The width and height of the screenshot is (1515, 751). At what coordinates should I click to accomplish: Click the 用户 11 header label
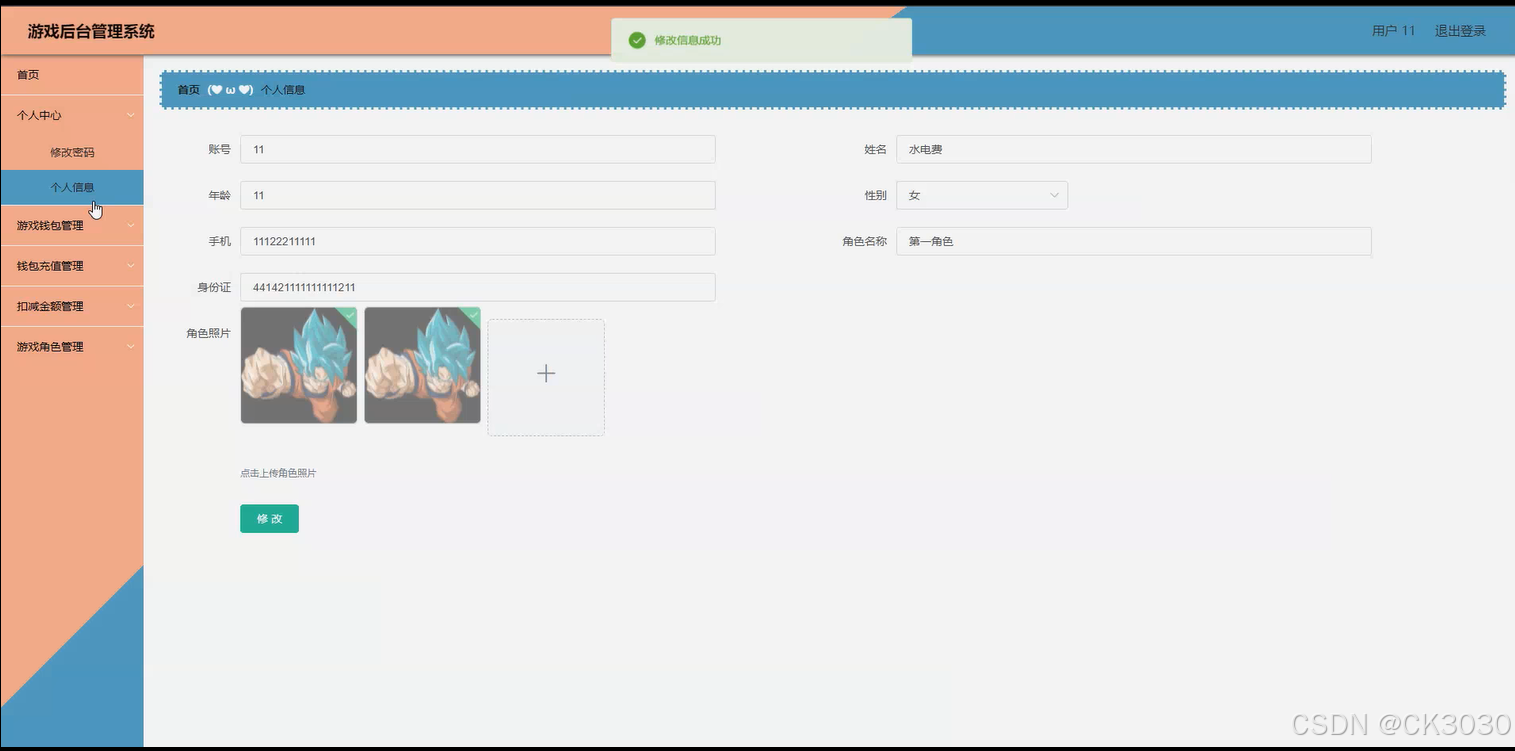pos(1394,31)
